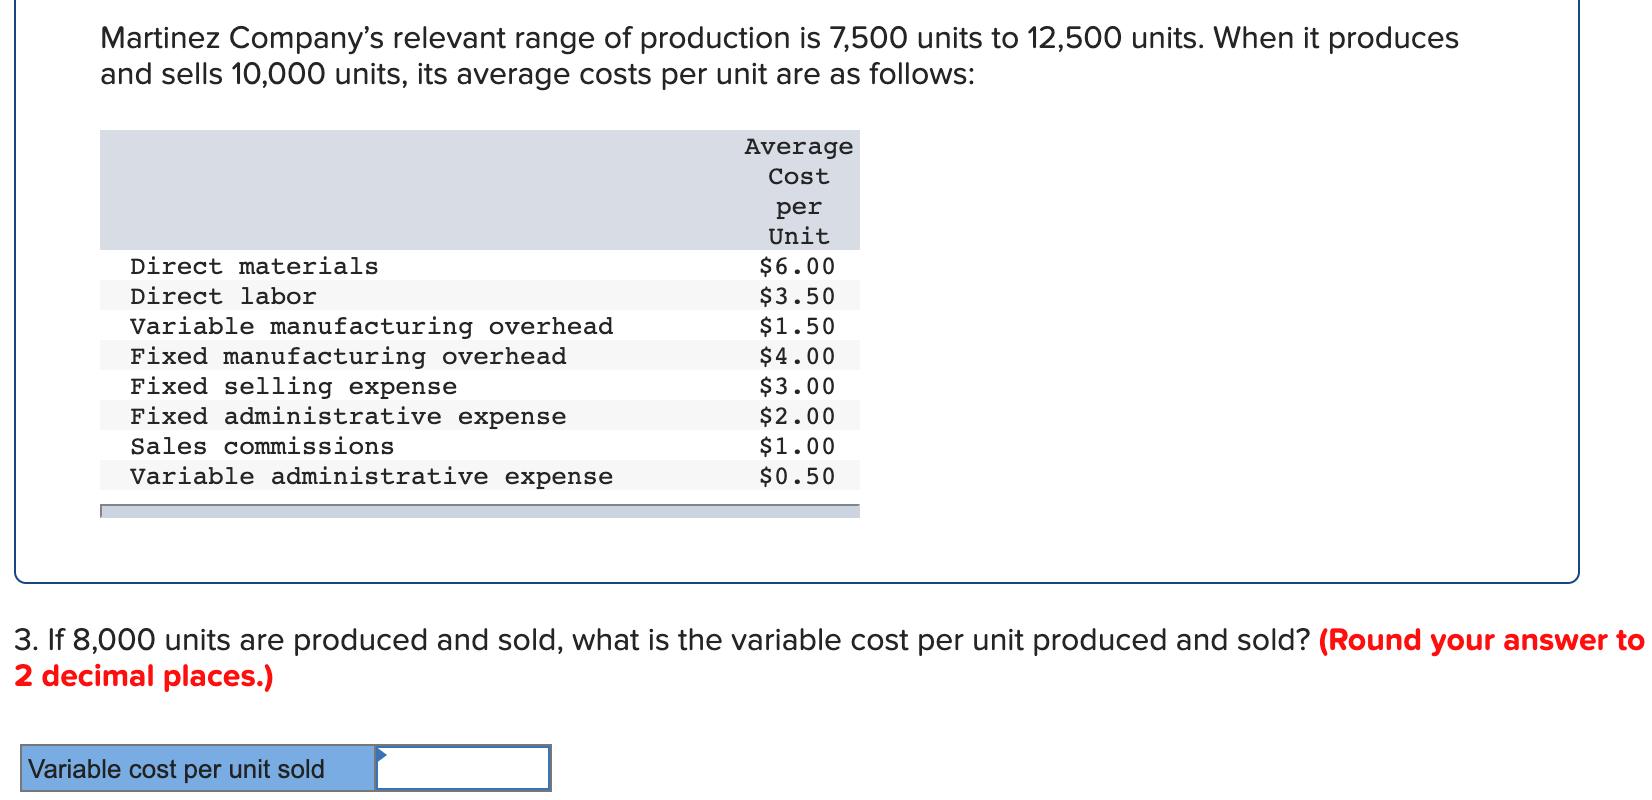Click the question 3 text about 8,000 units
The height and width of the screenshot is (800, 1652).
pyautogui.click(x=662, y=640)
